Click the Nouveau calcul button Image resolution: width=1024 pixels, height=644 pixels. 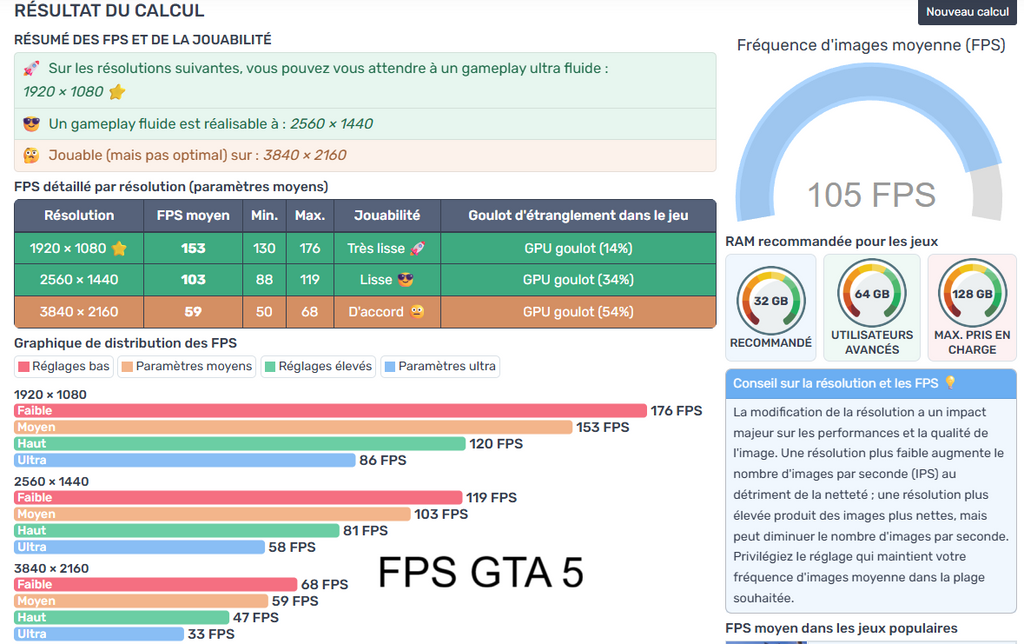click(x=967, y=12)
